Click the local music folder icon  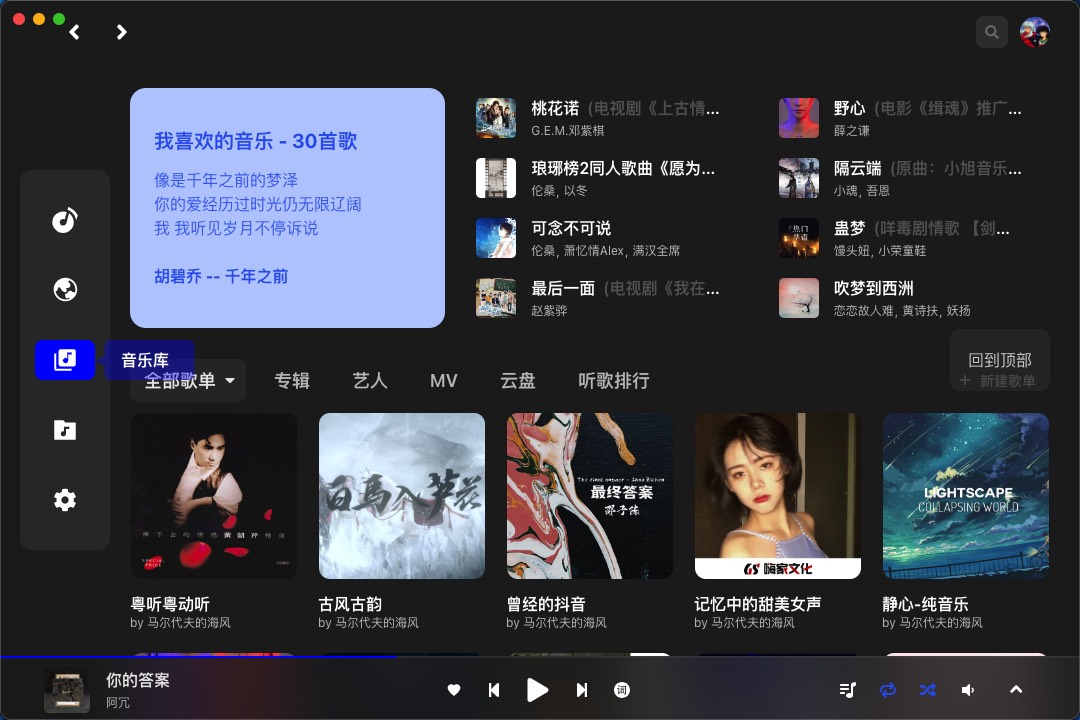(x=65, y=430)
